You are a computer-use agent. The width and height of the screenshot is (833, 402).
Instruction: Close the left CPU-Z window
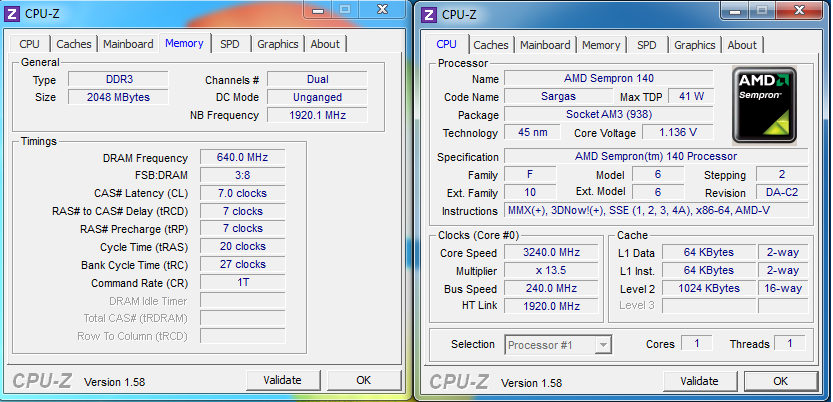pos(382,8)
